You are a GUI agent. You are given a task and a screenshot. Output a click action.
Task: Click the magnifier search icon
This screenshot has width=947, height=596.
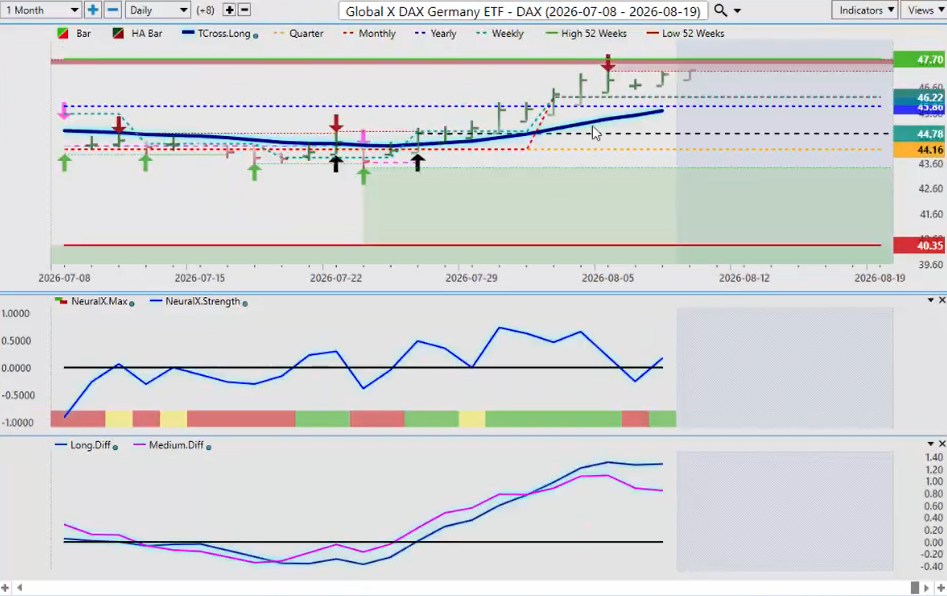pos(720,10)
